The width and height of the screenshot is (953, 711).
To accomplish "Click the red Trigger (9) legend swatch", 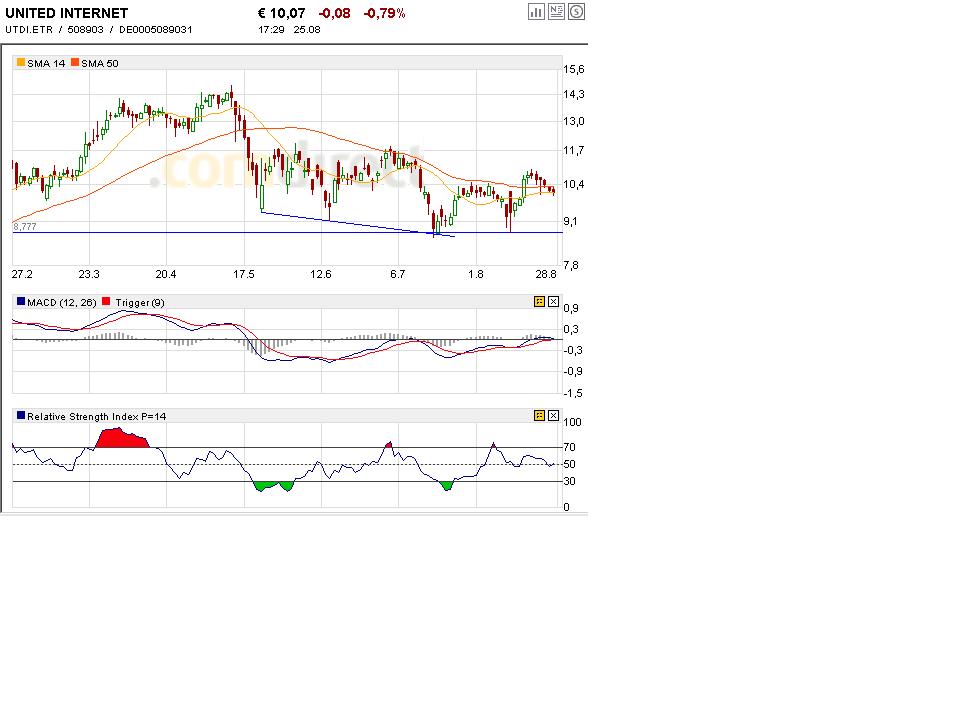I will click(106, 301).
